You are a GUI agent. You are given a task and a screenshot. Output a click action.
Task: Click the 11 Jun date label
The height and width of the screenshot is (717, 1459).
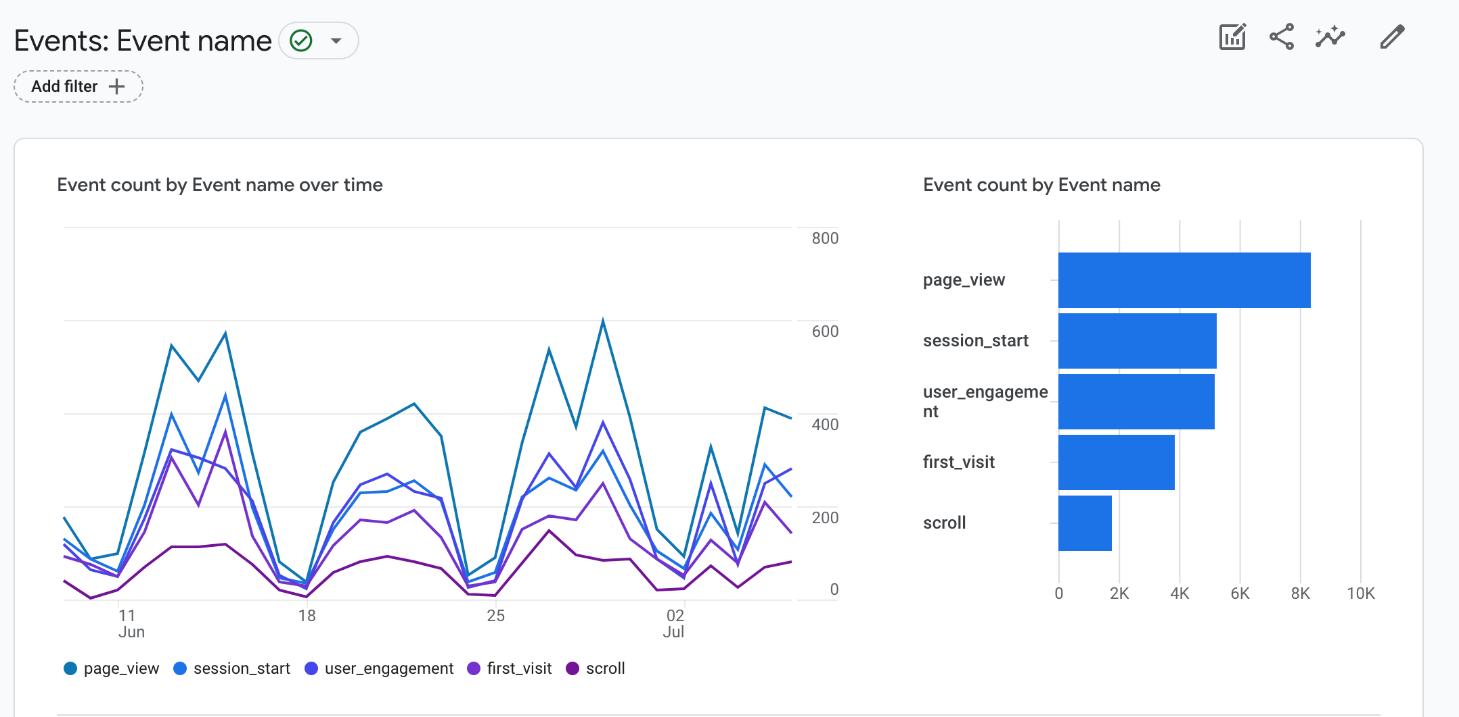coord(131,623)
